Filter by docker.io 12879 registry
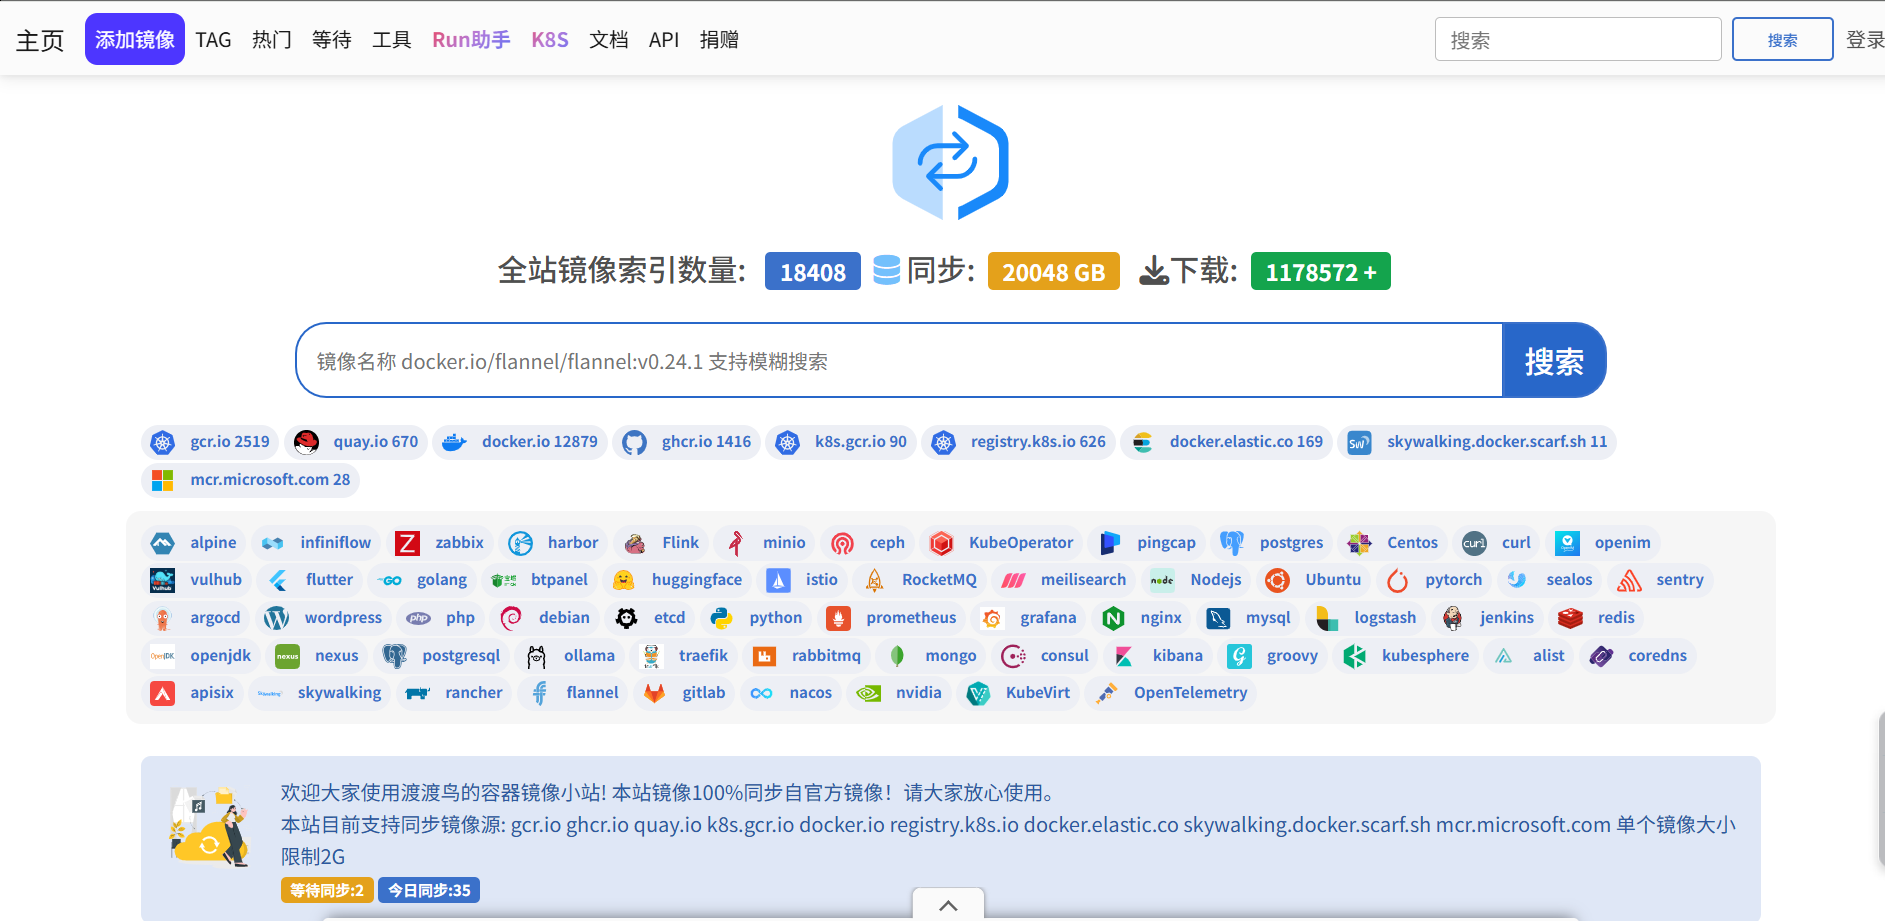The width and height of the screenshot is (1885, 921). point(520,442)
